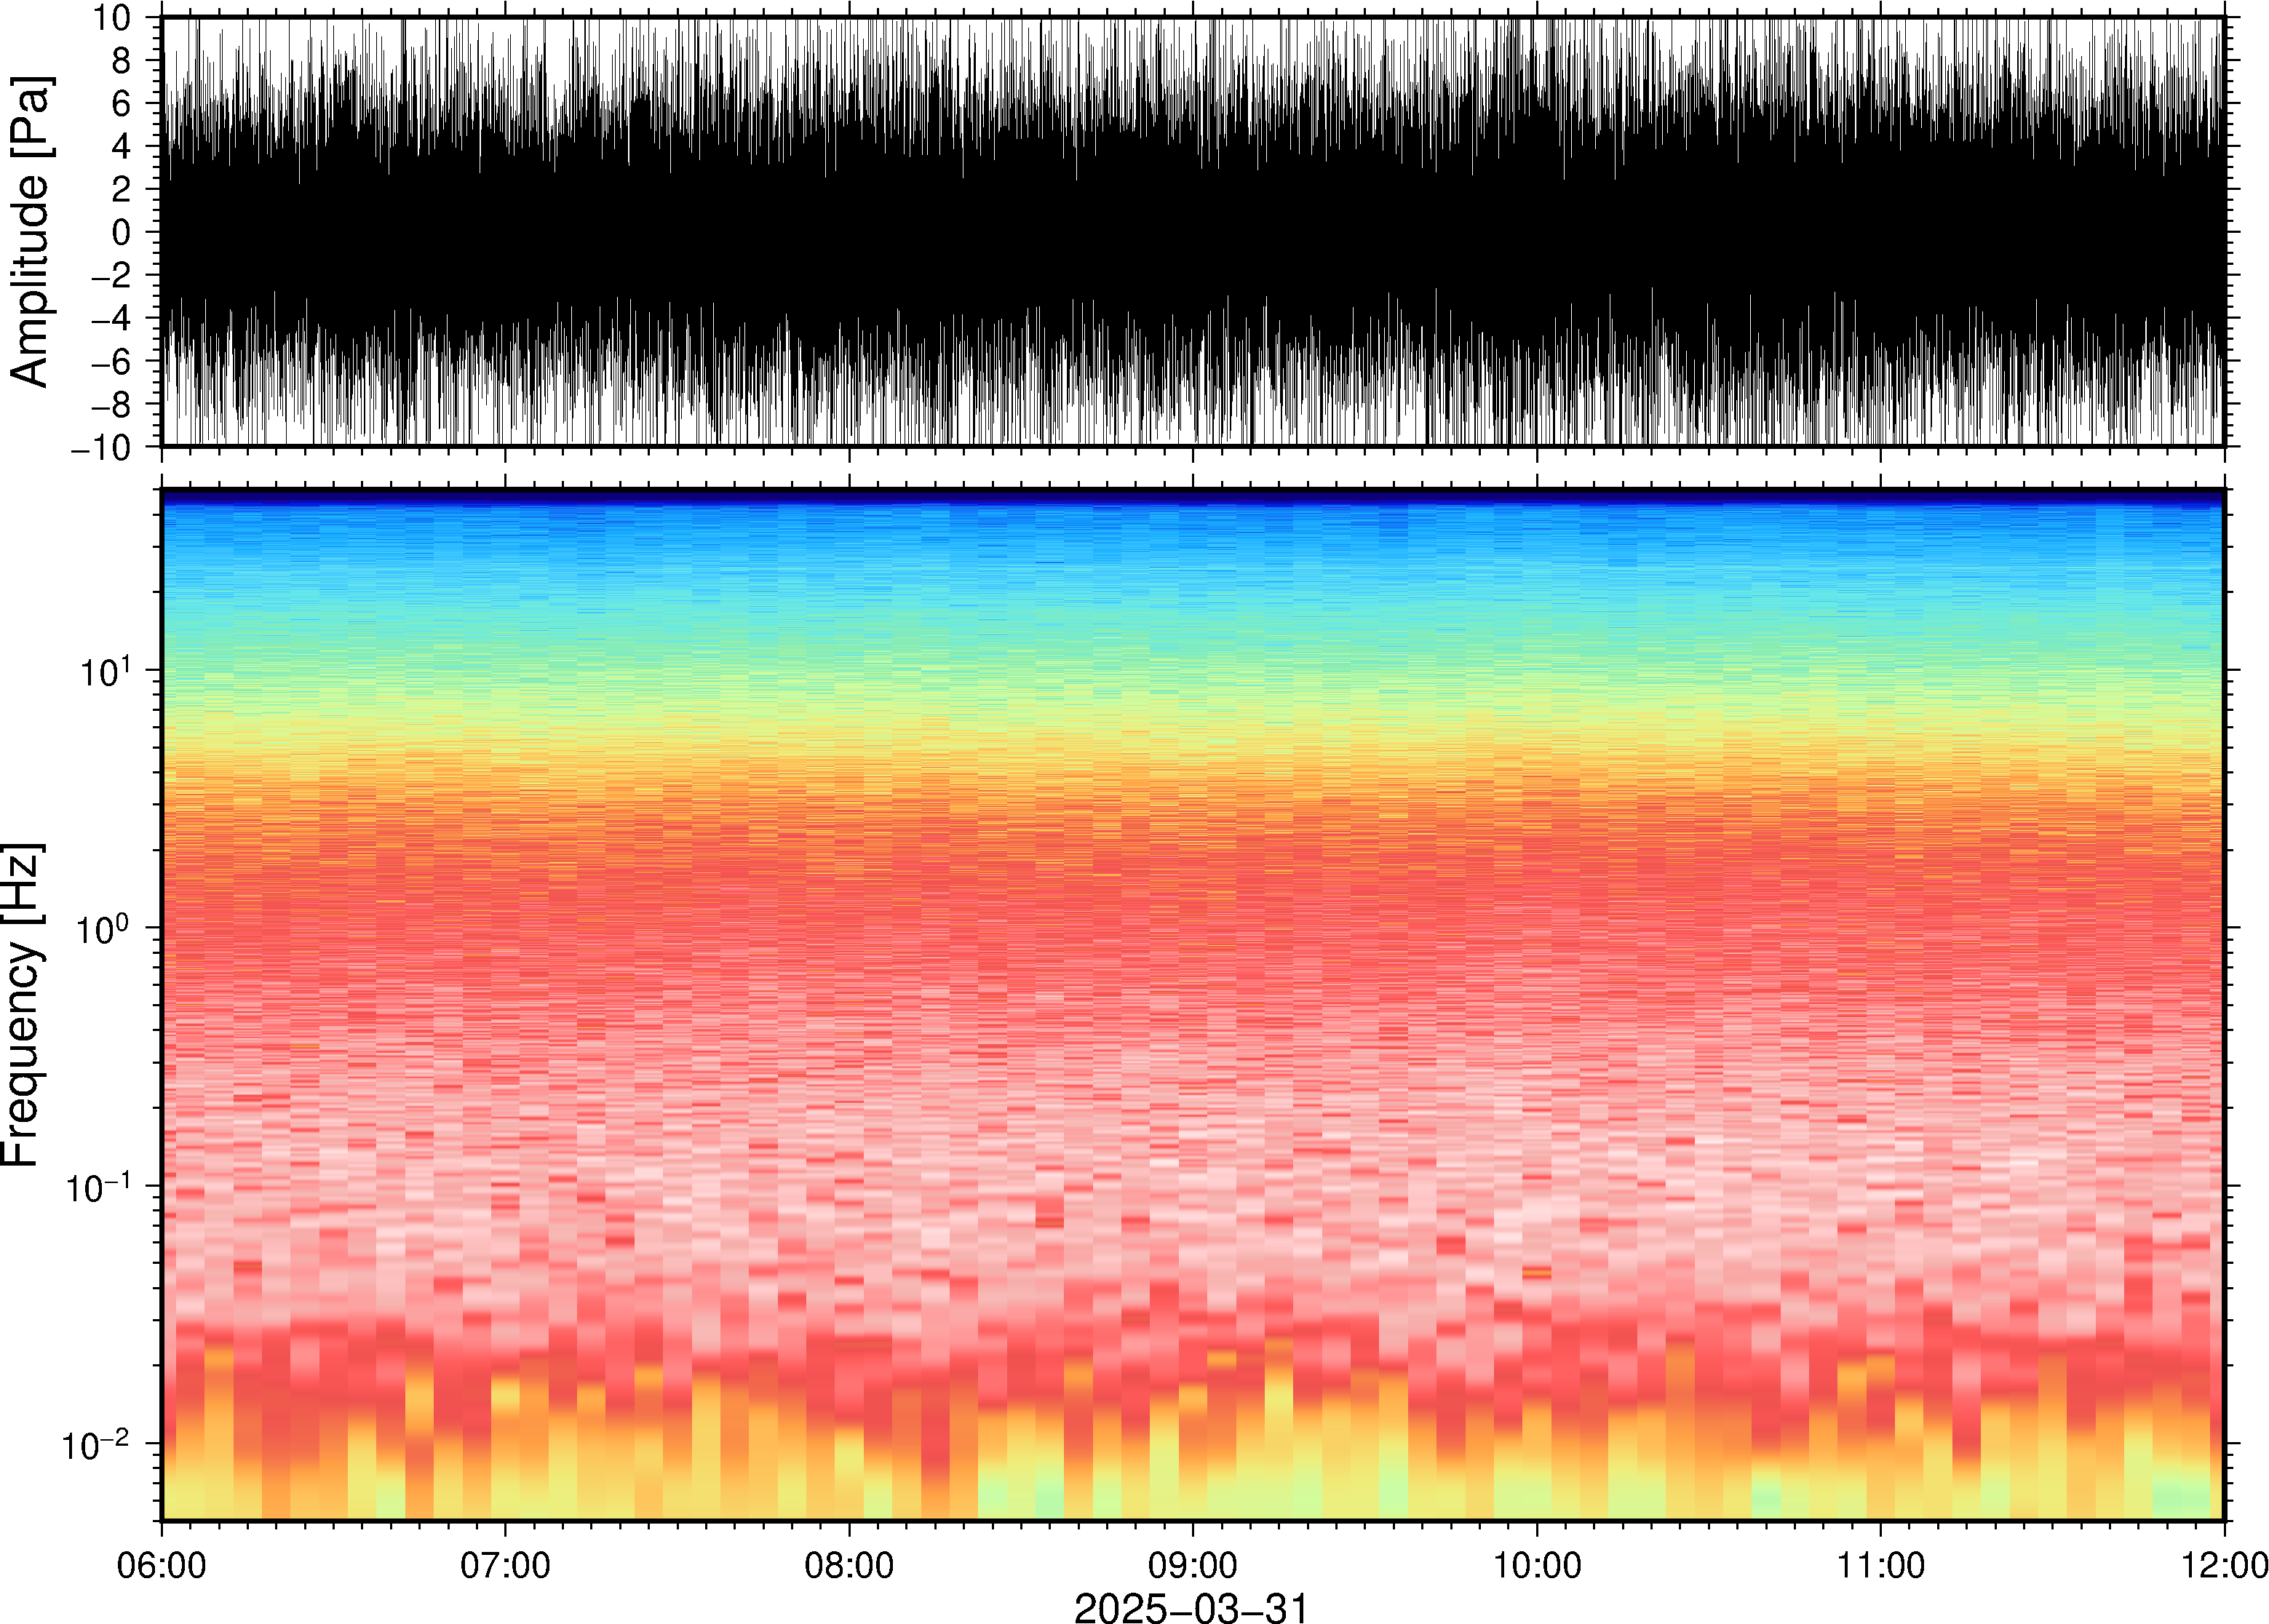Click amplitude tick label 8
This screenshot has height=1624, width=2269.
[122, 61]
